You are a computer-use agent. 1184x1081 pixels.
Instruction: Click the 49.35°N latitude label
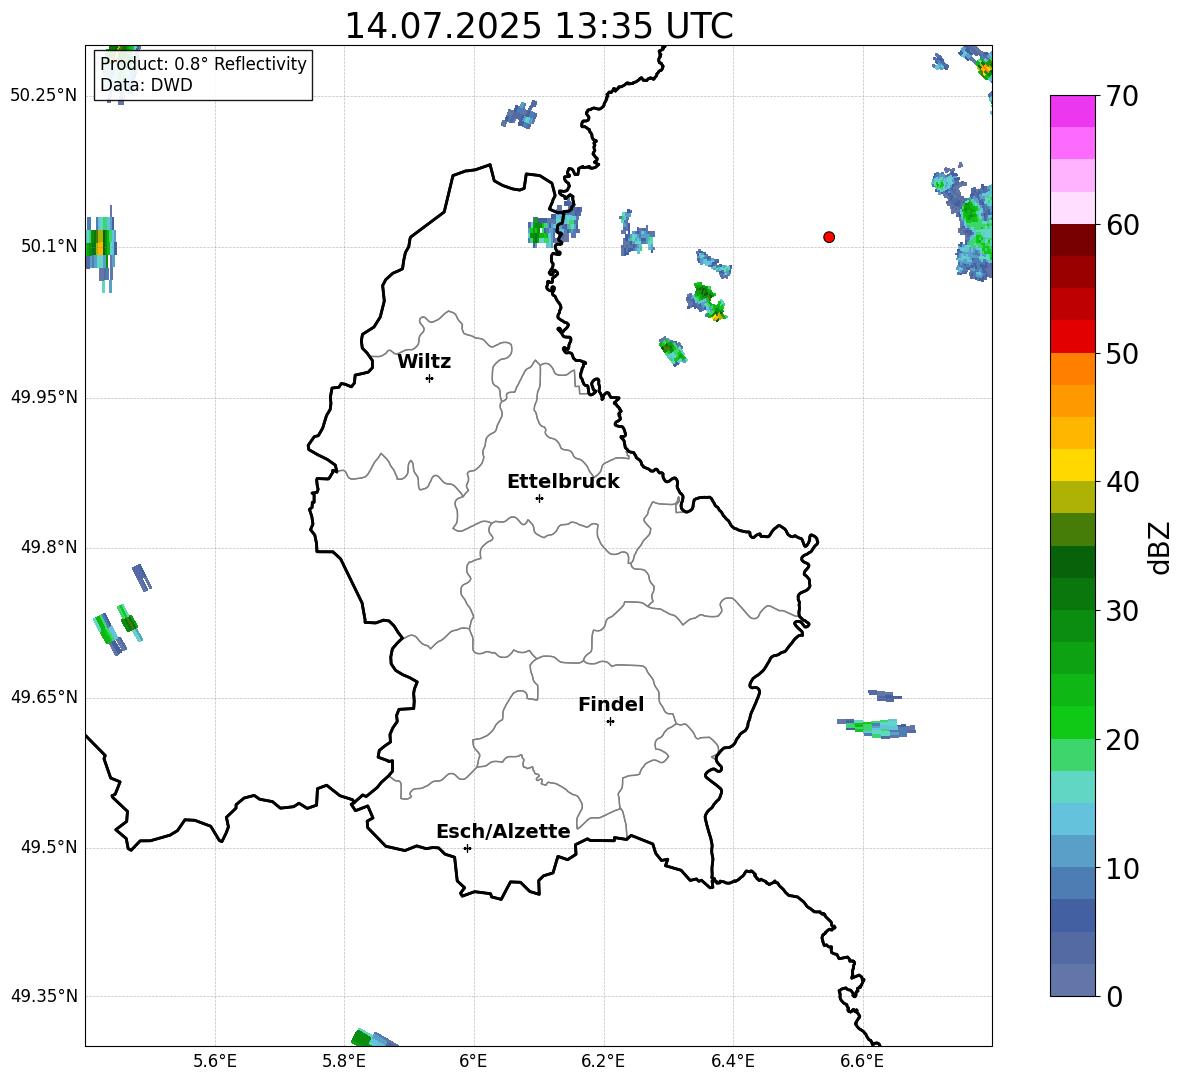coord(44,996)
